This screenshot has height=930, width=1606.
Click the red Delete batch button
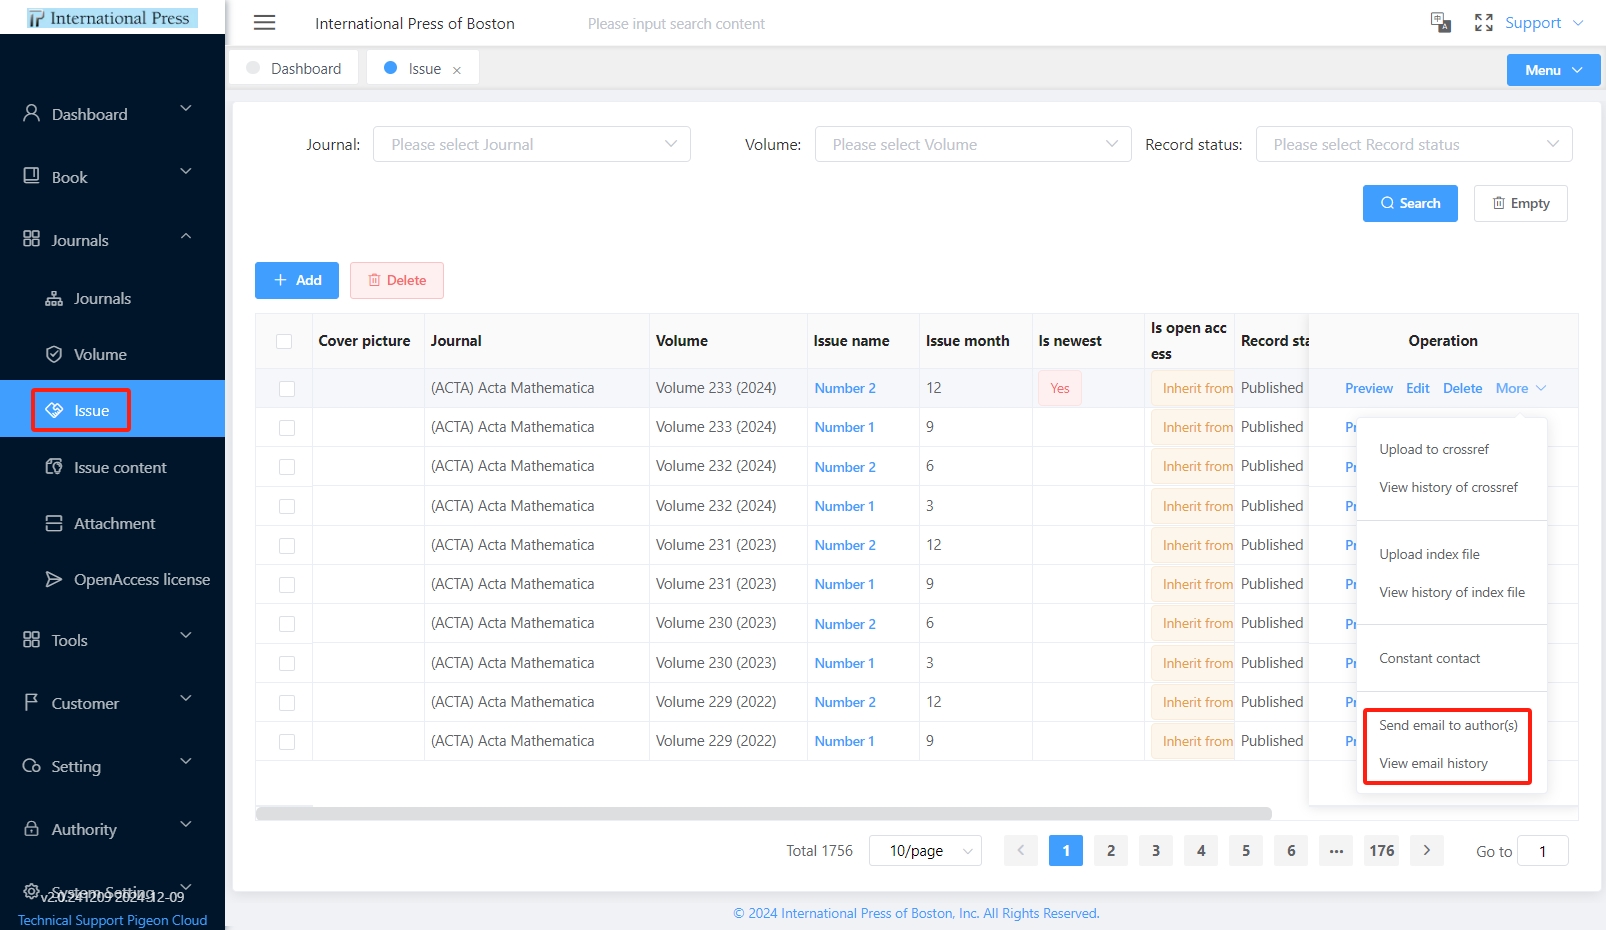(397, 280)
